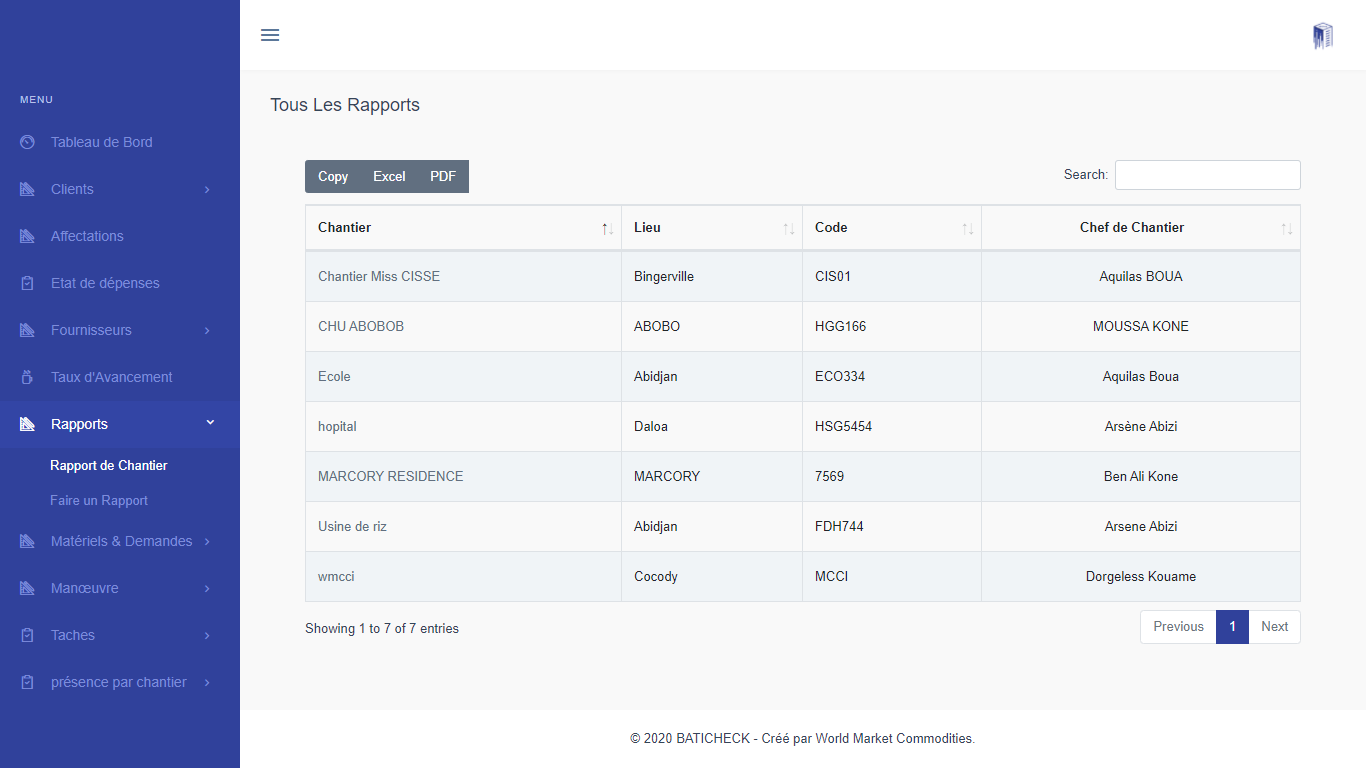Go to the Next pagination page
Screen dimensions: 1366x768
click(1274, 627)
